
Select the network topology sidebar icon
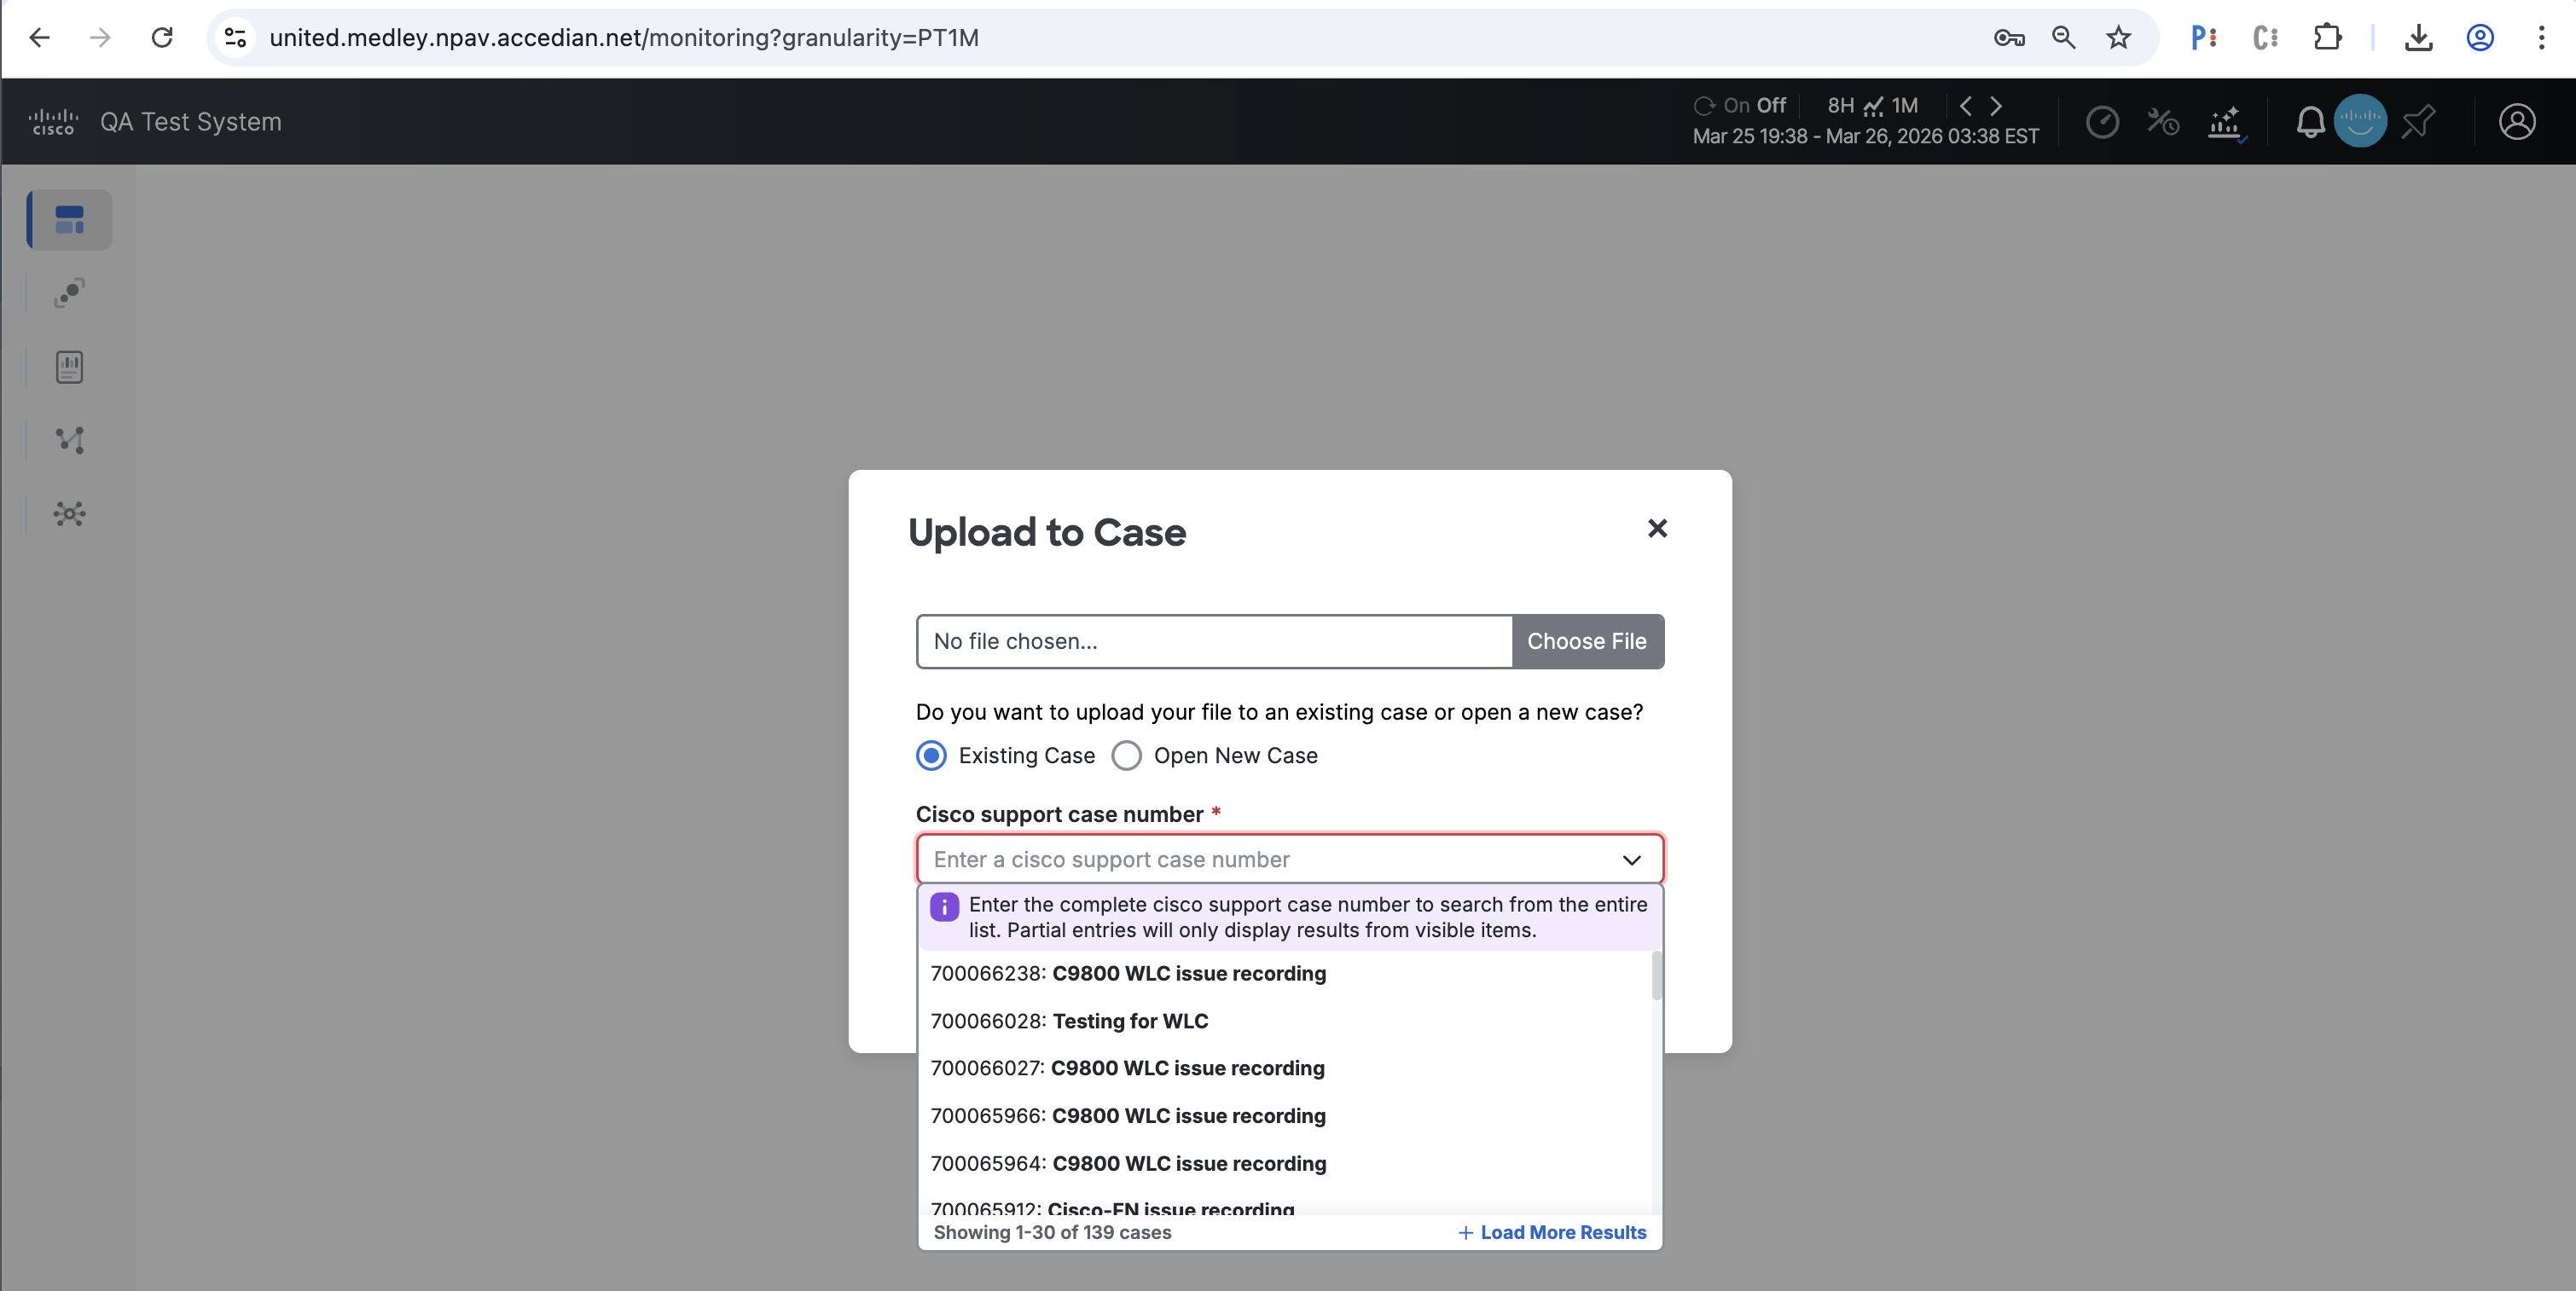click(x=68, y=440)
